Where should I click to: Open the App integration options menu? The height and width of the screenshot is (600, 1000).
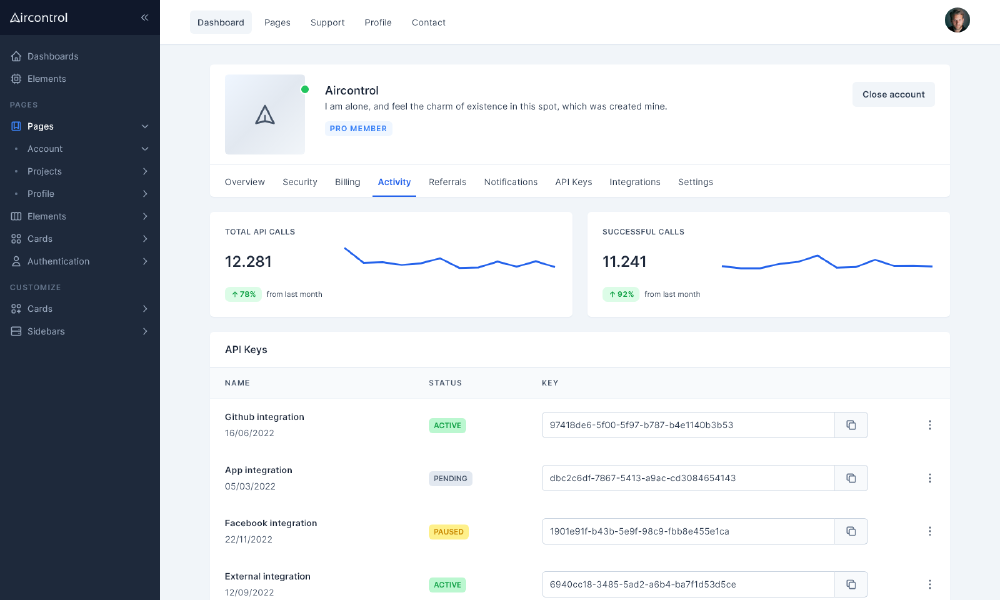pos(929,478)
